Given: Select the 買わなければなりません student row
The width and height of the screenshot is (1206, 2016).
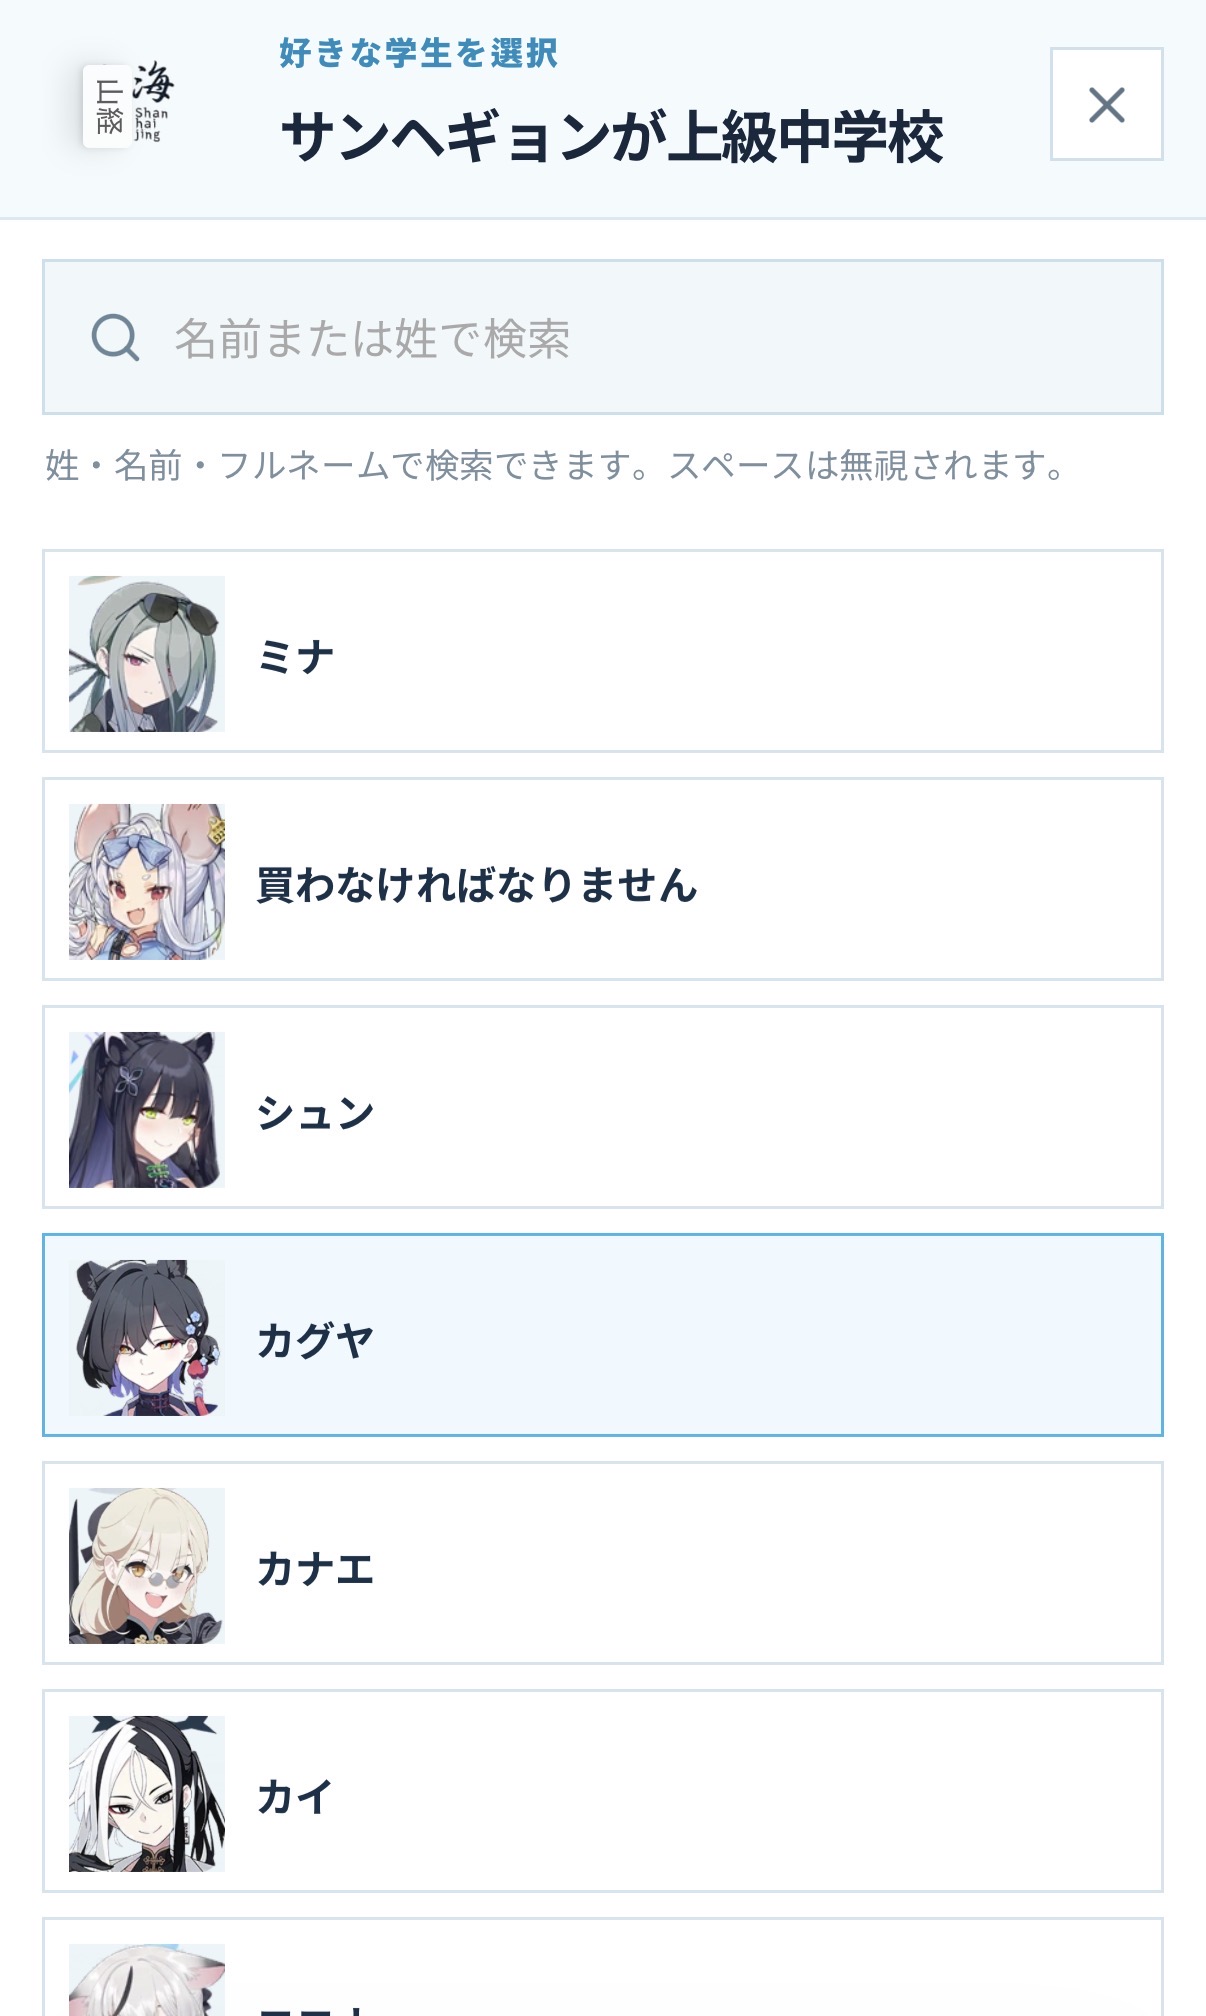Looking at the screenshot, I should (x=602, y=879).
